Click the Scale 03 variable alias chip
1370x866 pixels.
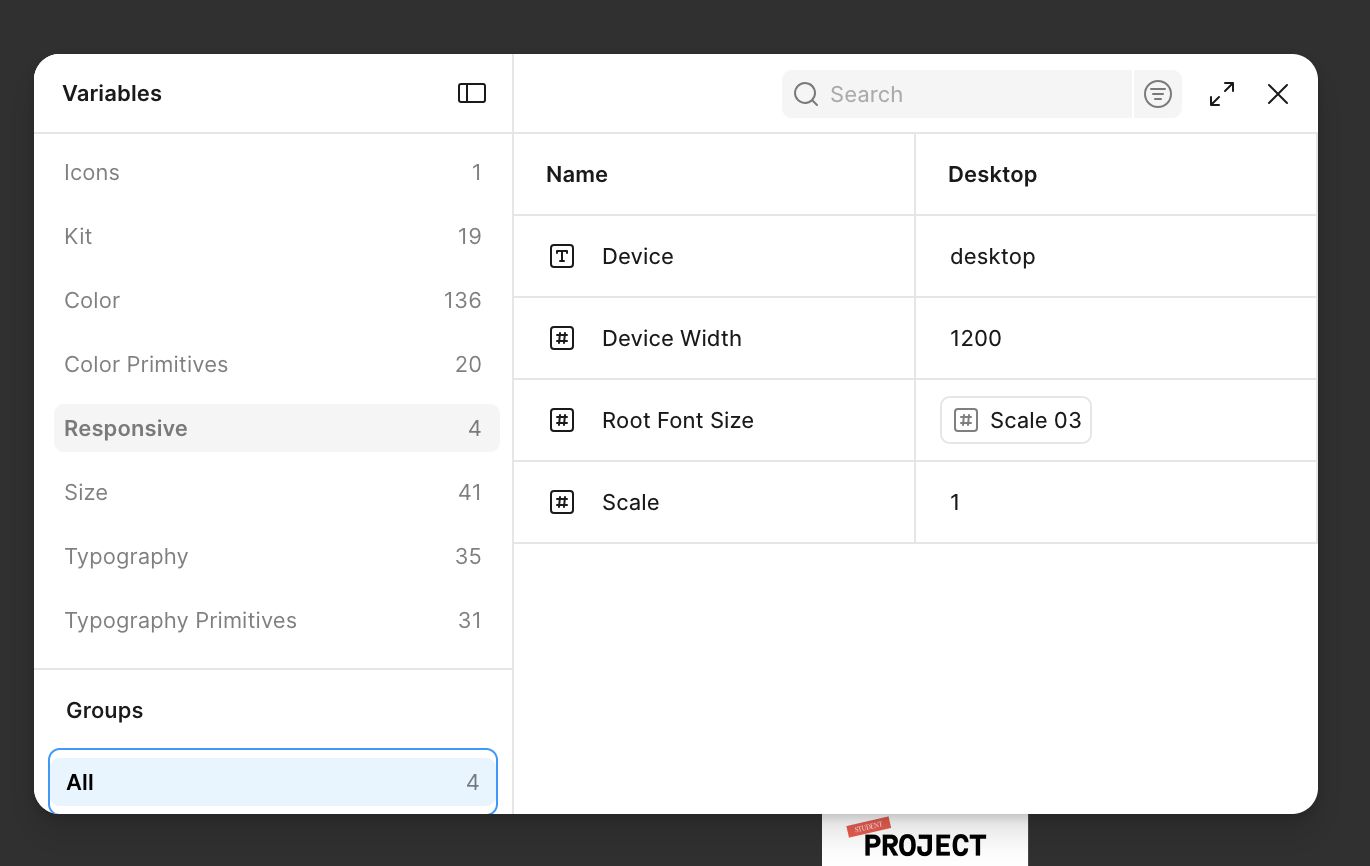tap(1016, 420)
